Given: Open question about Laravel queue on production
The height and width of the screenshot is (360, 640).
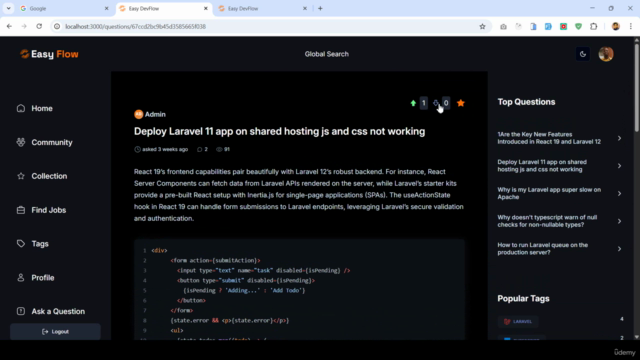Looking at the screenshot, I should (x=543, y=249).
